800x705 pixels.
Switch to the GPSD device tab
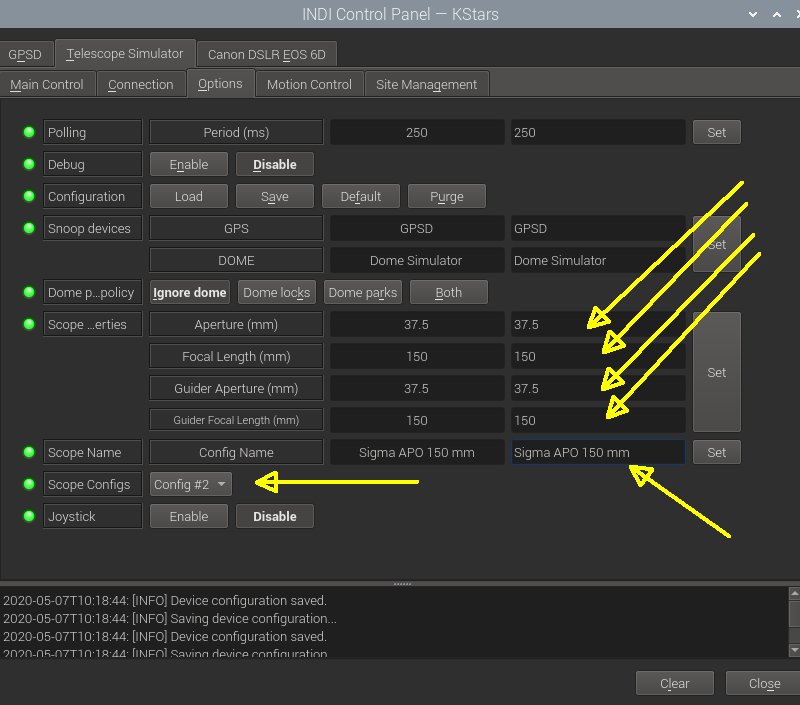coord(25,54)
